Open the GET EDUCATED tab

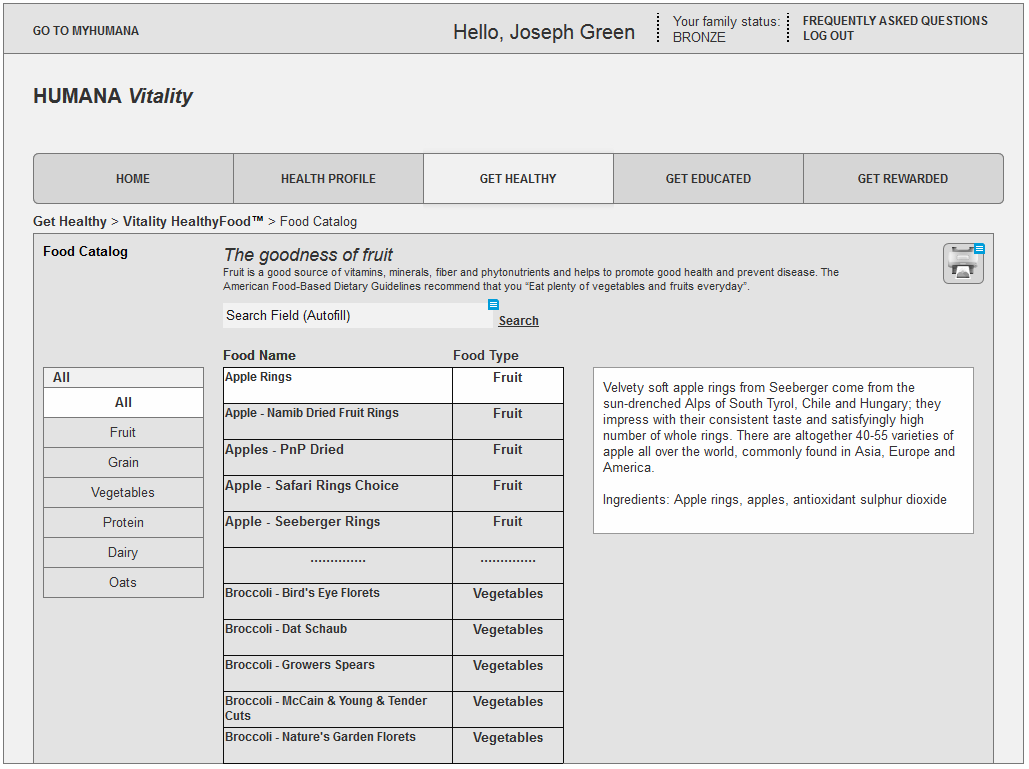[x=708, y=178]
